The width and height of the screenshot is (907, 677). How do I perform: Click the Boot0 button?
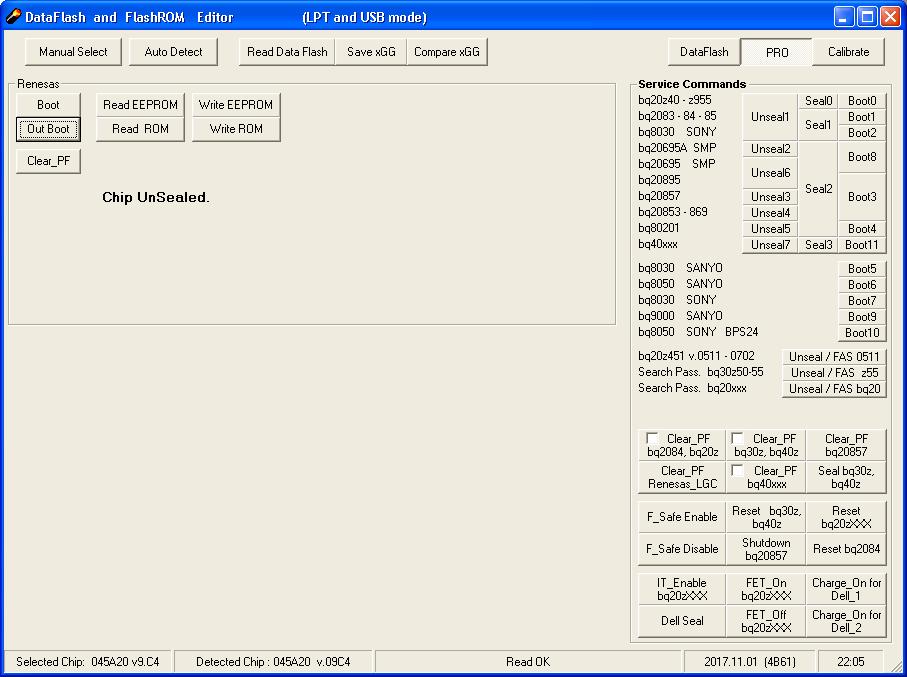pyautogui.click(x=862, y=101)
